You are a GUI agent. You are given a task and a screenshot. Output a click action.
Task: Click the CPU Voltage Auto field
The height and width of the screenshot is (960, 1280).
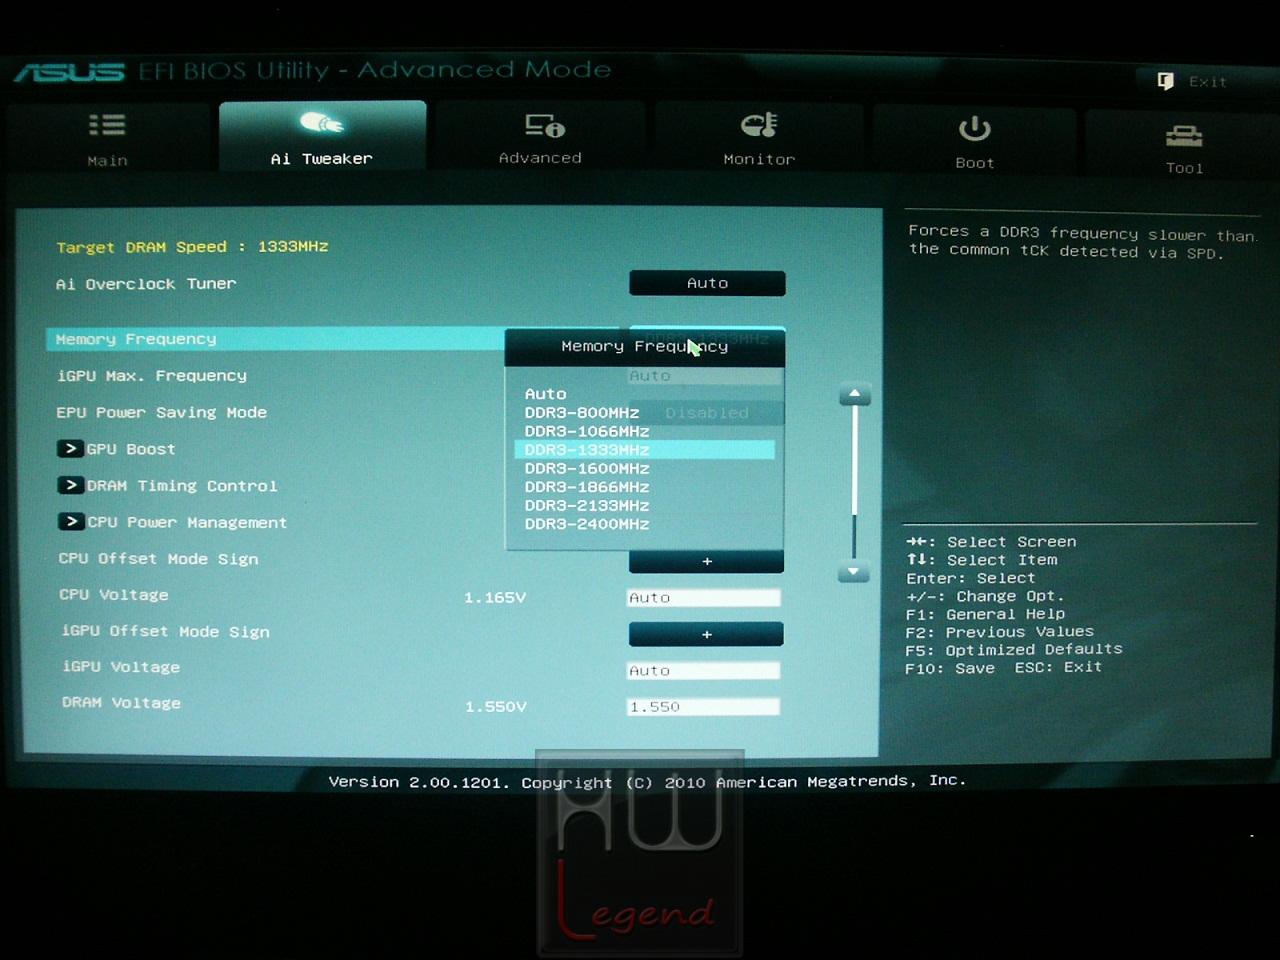703,598
